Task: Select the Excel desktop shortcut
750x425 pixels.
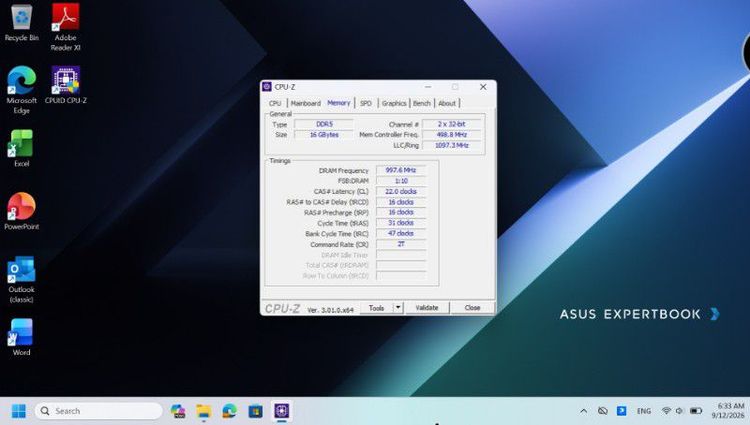Action: tap(22, 148)
